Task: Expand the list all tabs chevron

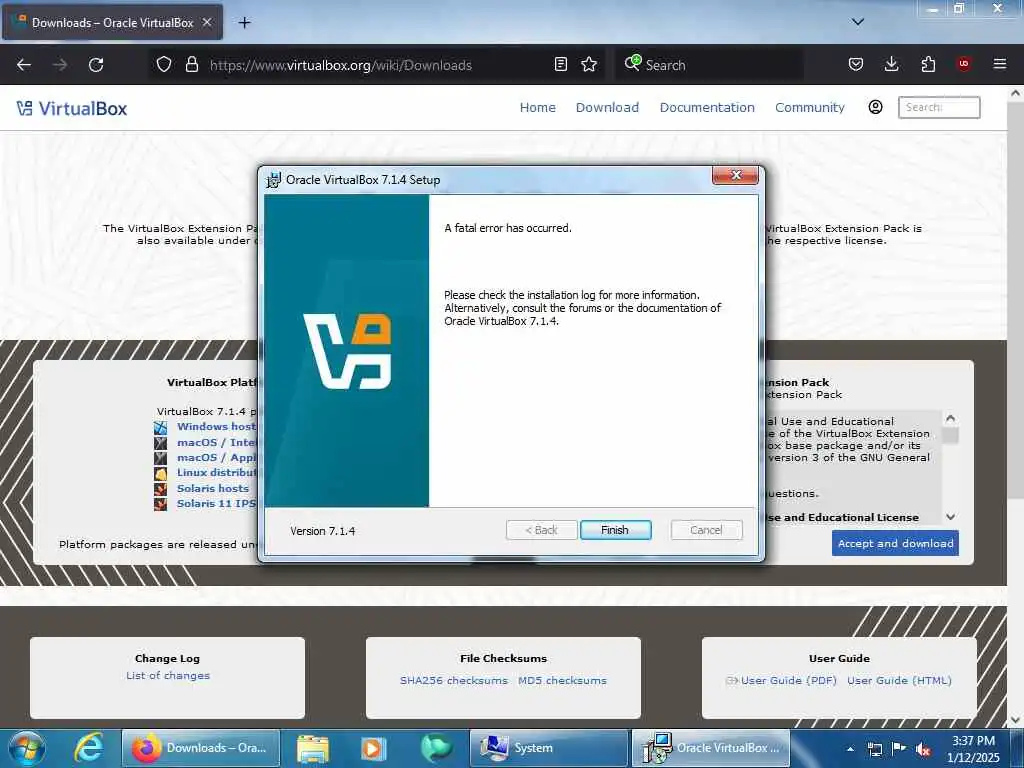Action: pos(858,22)
